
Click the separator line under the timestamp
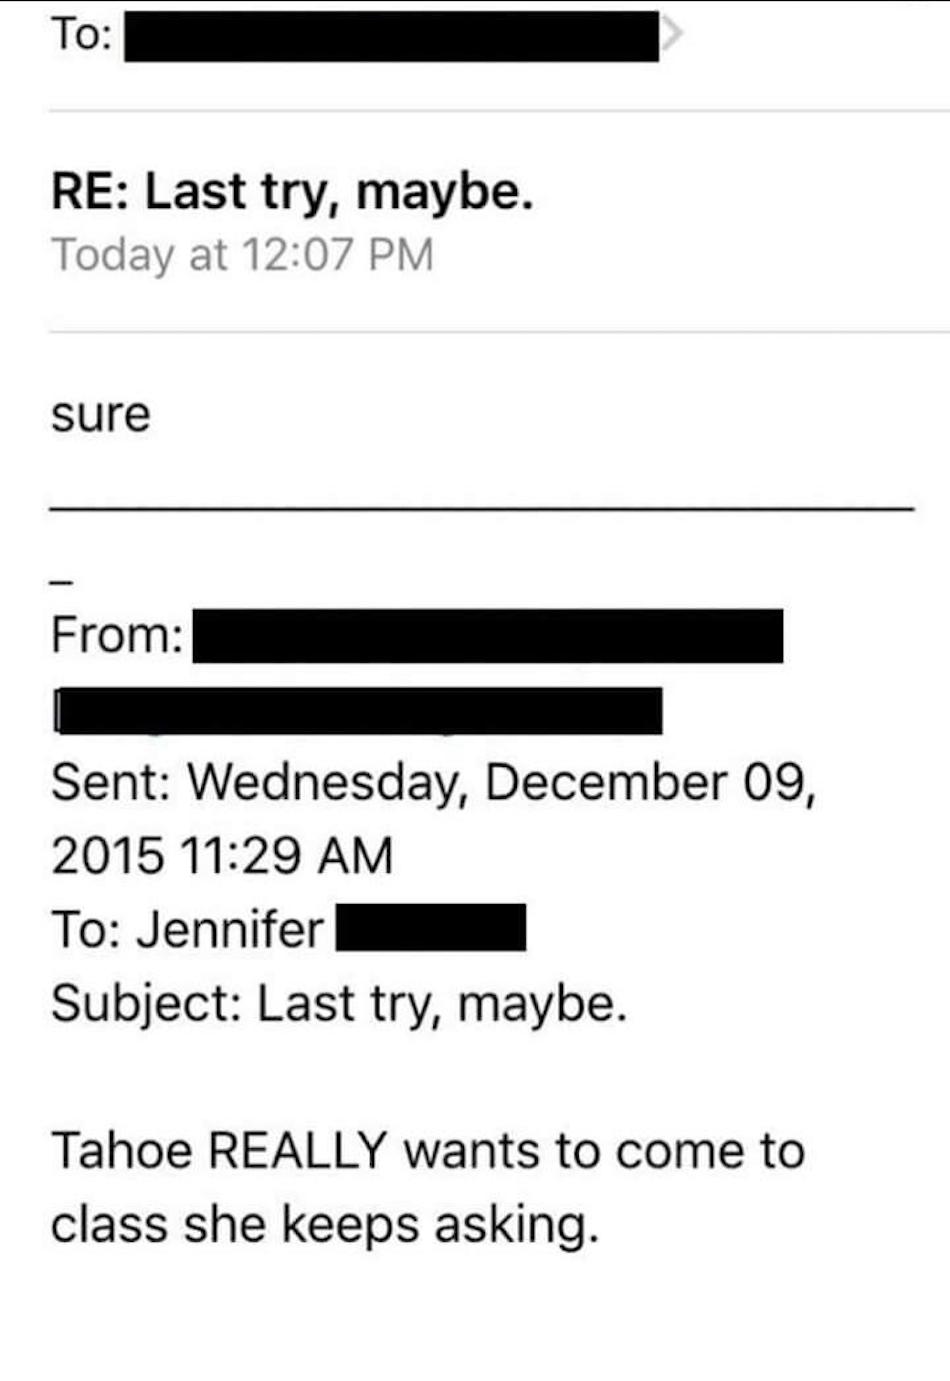(x=499, y=332)
